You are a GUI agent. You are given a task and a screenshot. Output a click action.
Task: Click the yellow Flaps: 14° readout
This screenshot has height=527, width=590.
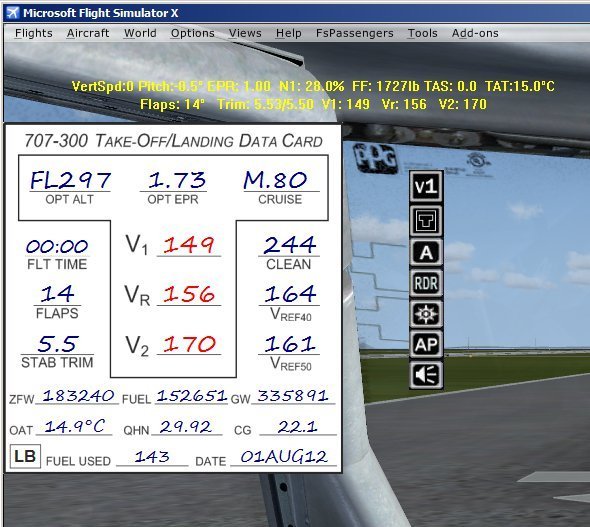point(173,104)
